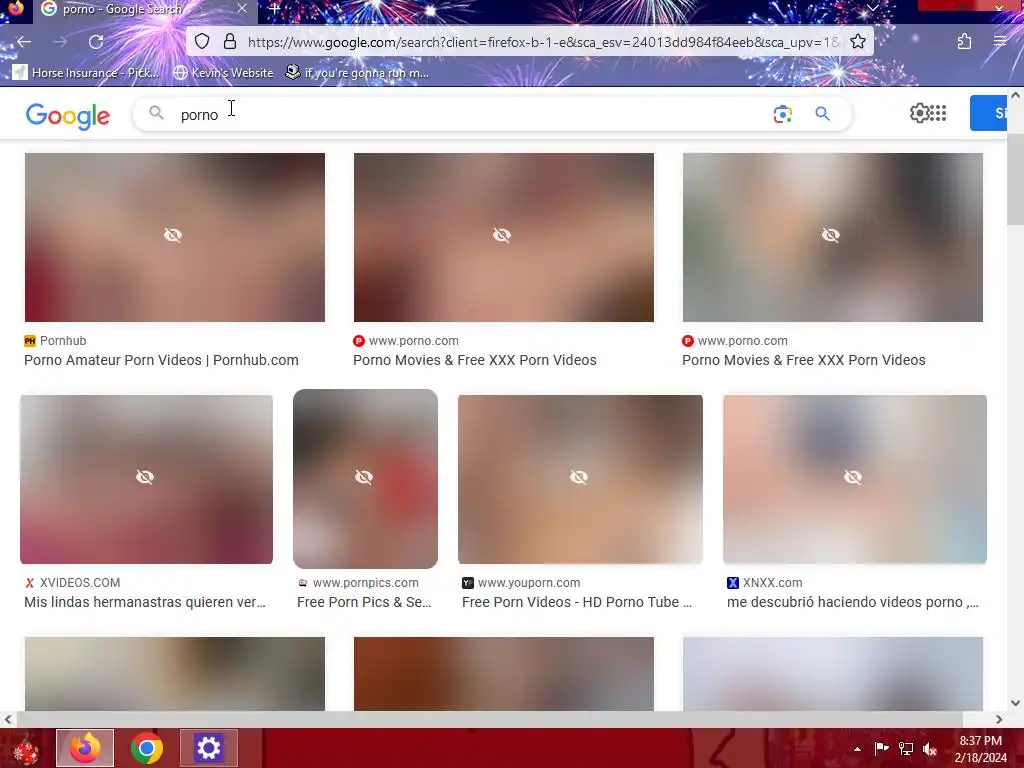Launch Google Chrome from the taskbar

pos(147,748)
